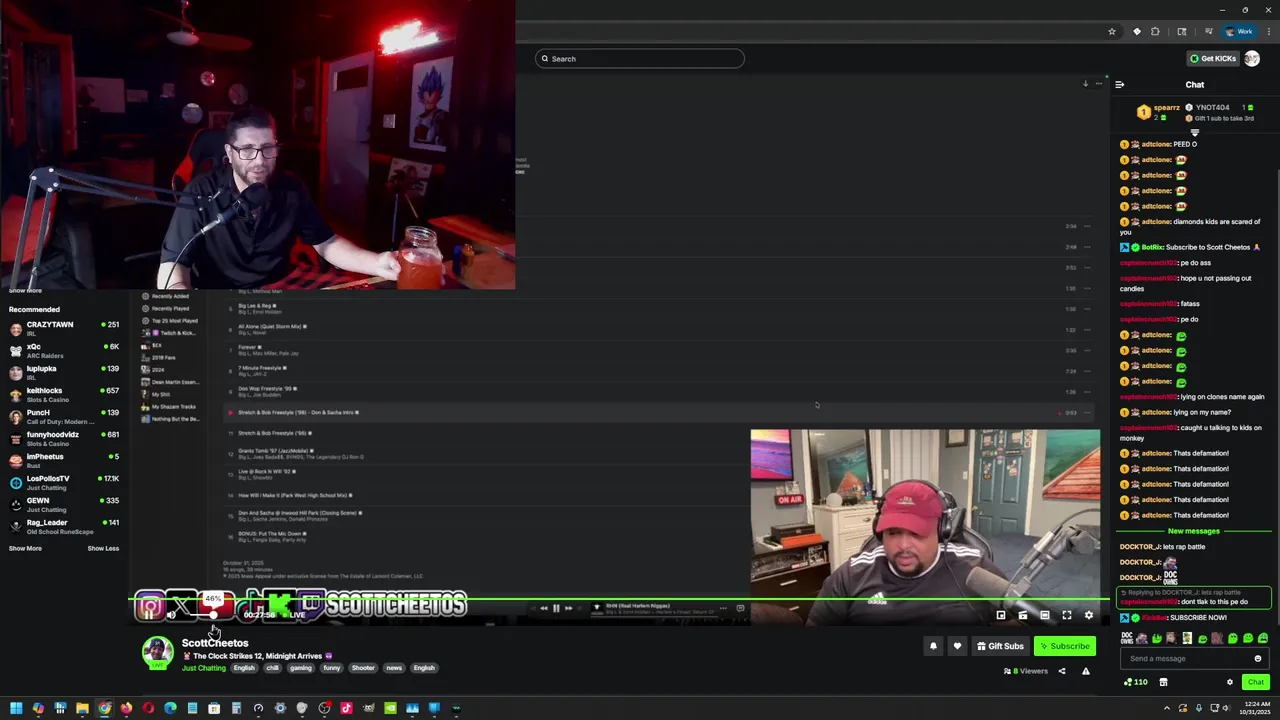Screen dimensions: 1280x720
Task: Open GEWN recommended channel
Action: (64, 504)
